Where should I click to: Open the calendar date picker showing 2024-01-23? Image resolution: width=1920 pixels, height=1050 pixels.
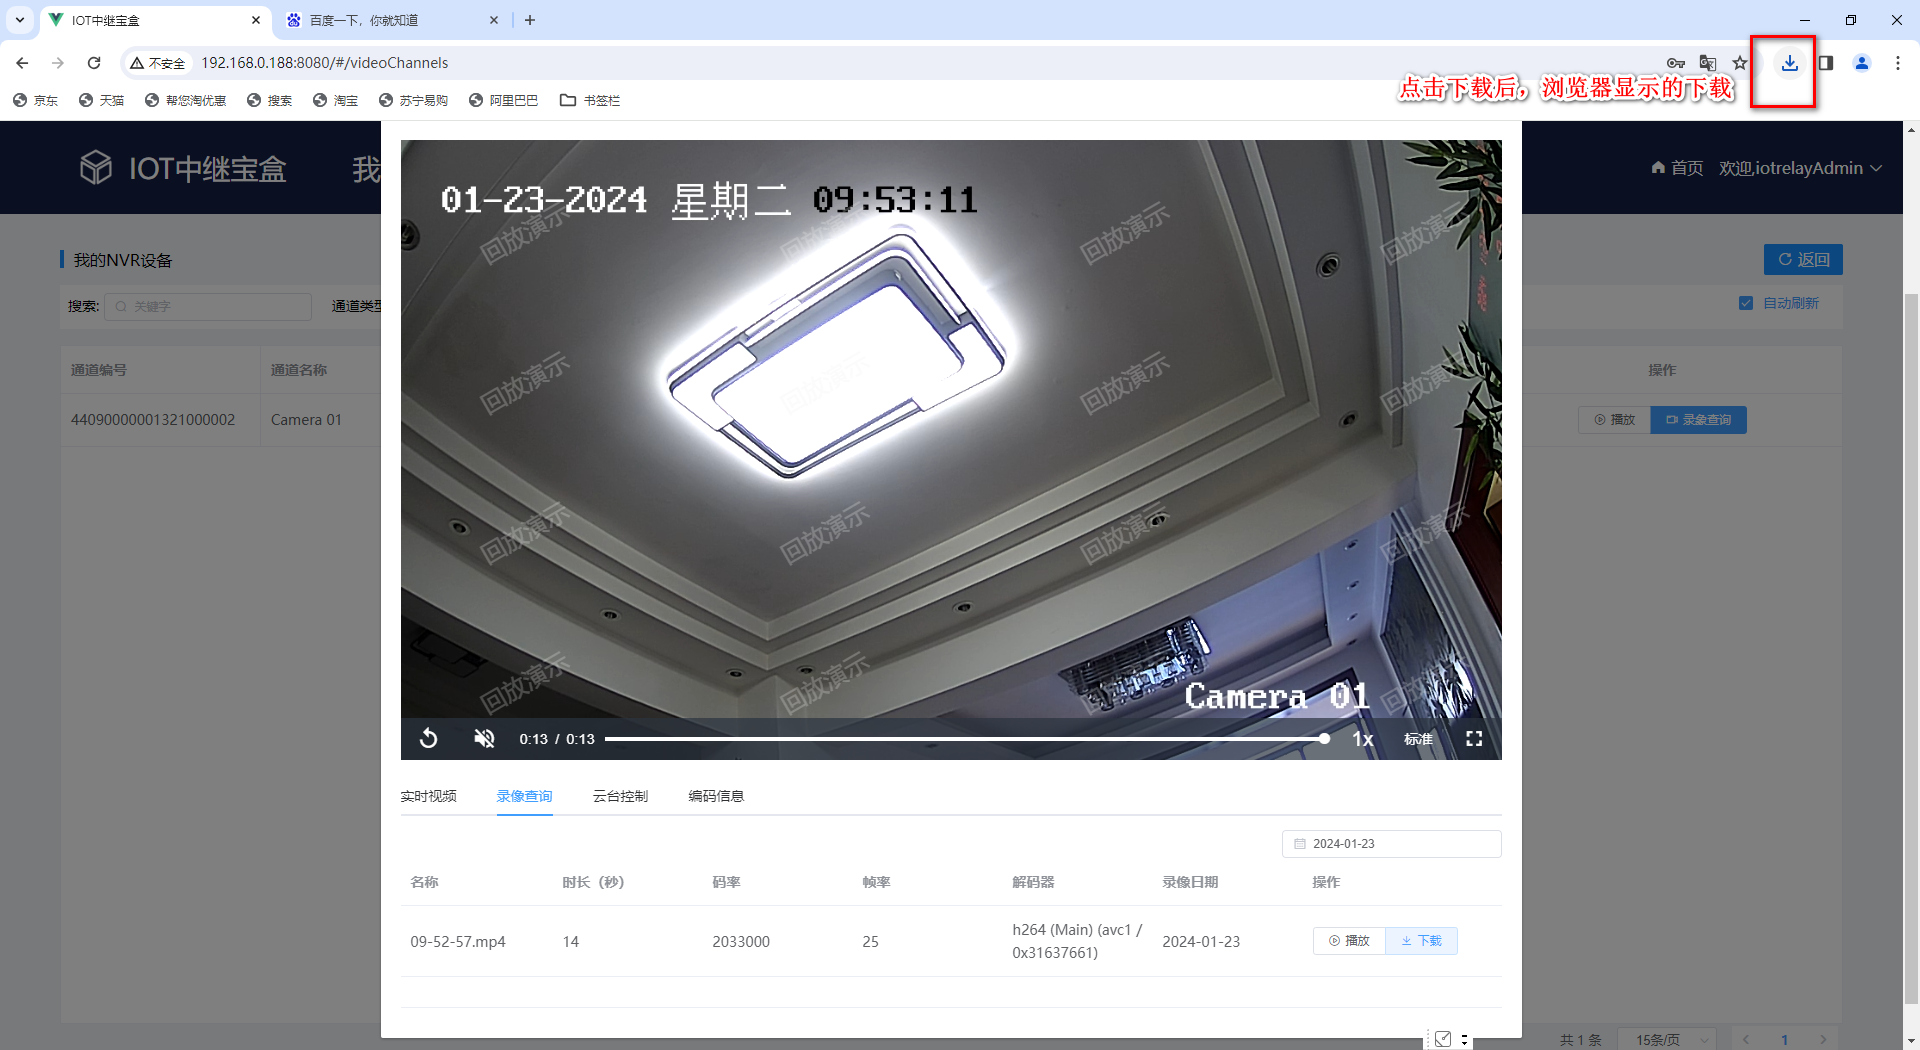tap(1391, 843)
